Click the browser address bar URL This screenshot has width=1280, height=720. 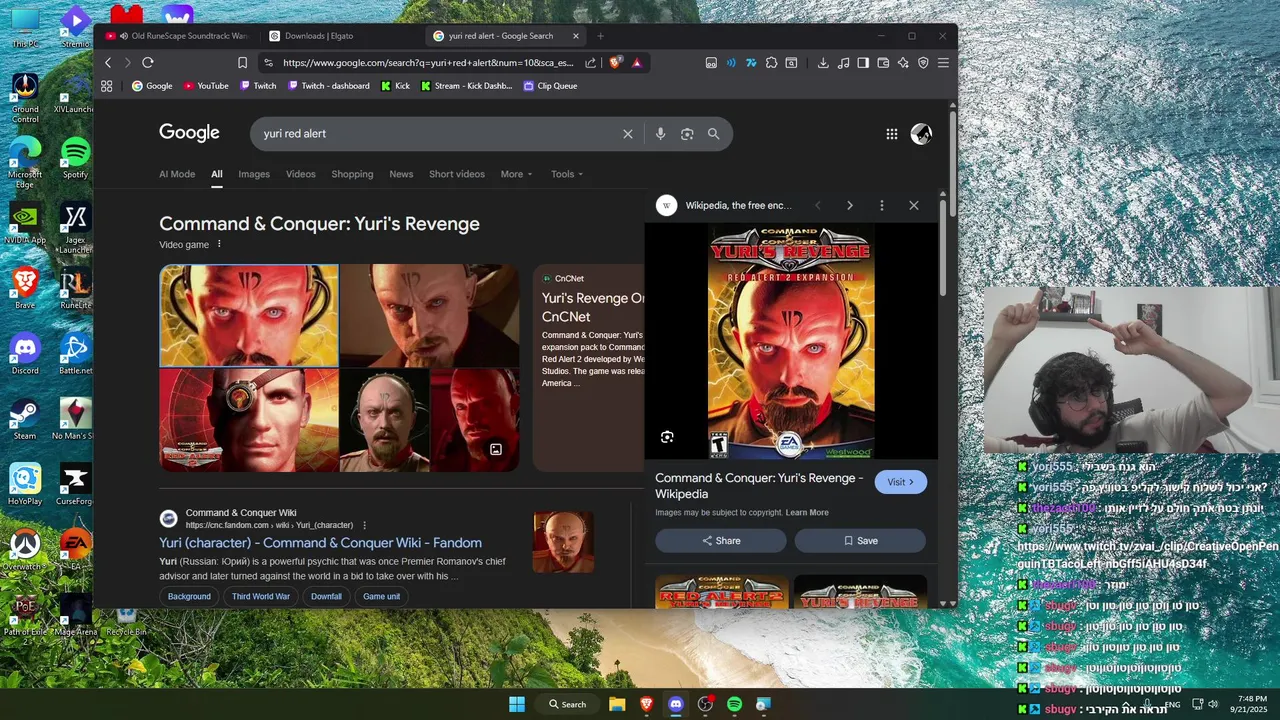click(428, 62)
